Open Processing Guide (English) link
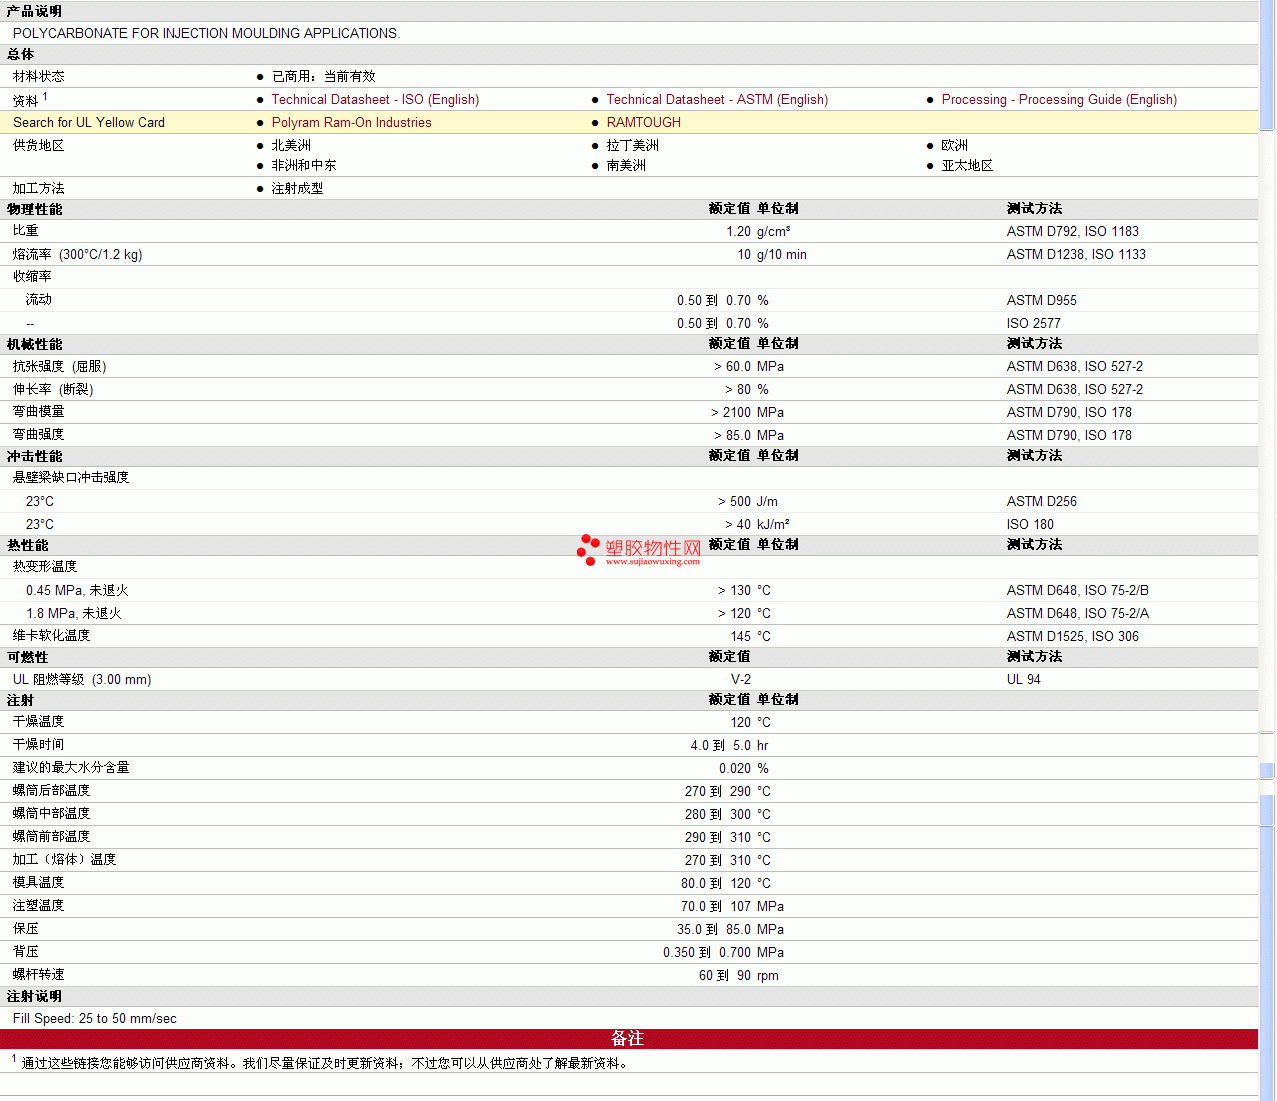This screenshot has height=1101, width=1277. click(1059, 100)
